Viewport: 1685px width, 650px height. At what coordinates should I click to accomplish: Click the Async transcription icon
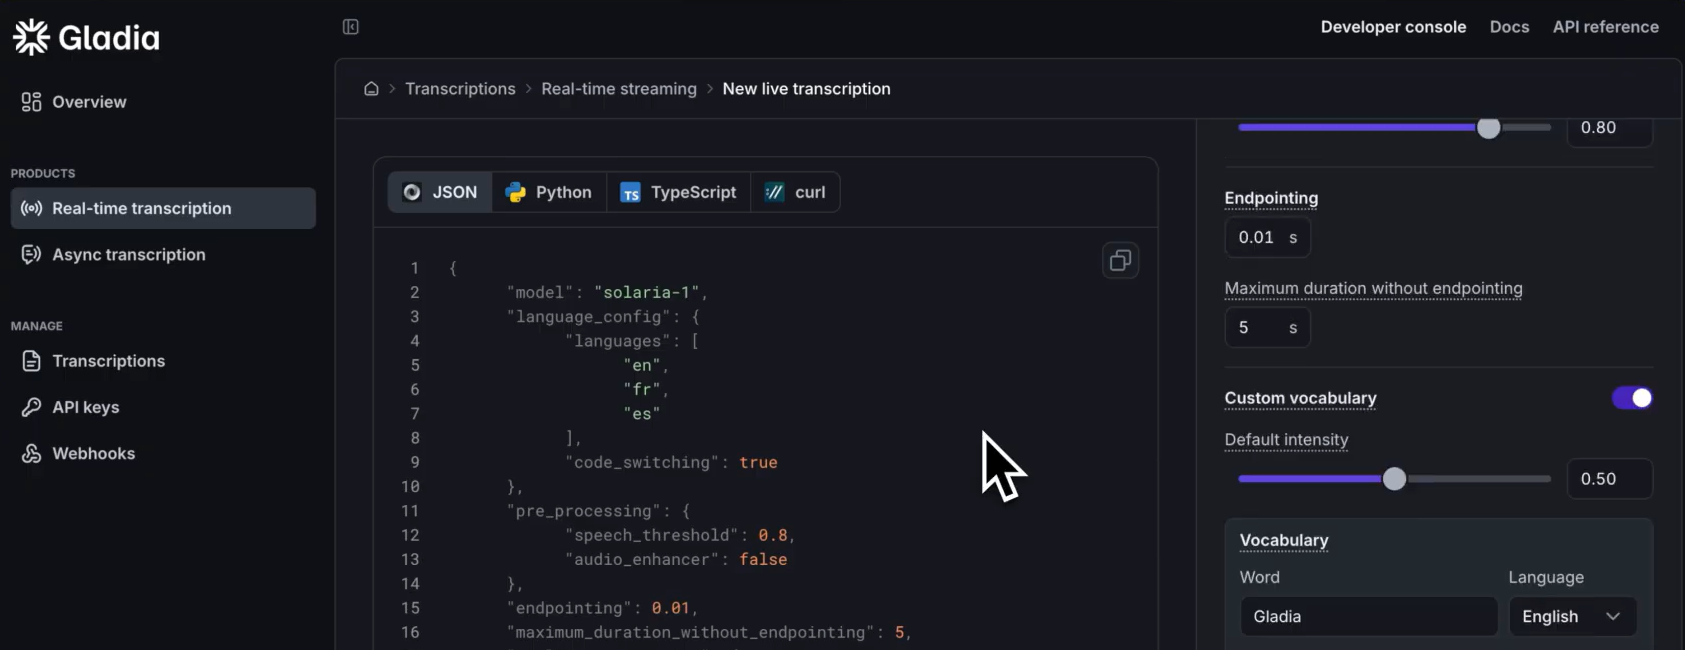click(32, 255)
